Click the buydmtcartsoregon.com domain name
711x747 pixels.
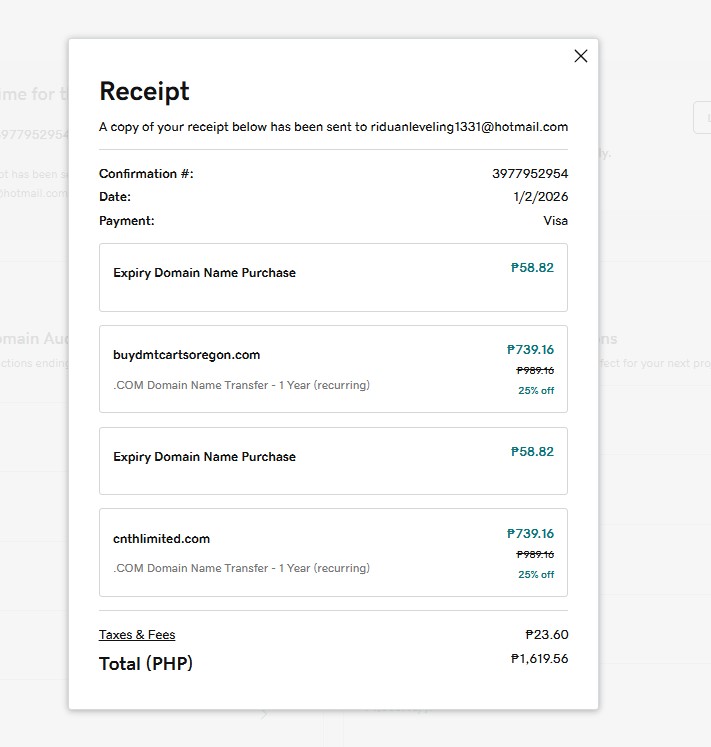point(186,355)
